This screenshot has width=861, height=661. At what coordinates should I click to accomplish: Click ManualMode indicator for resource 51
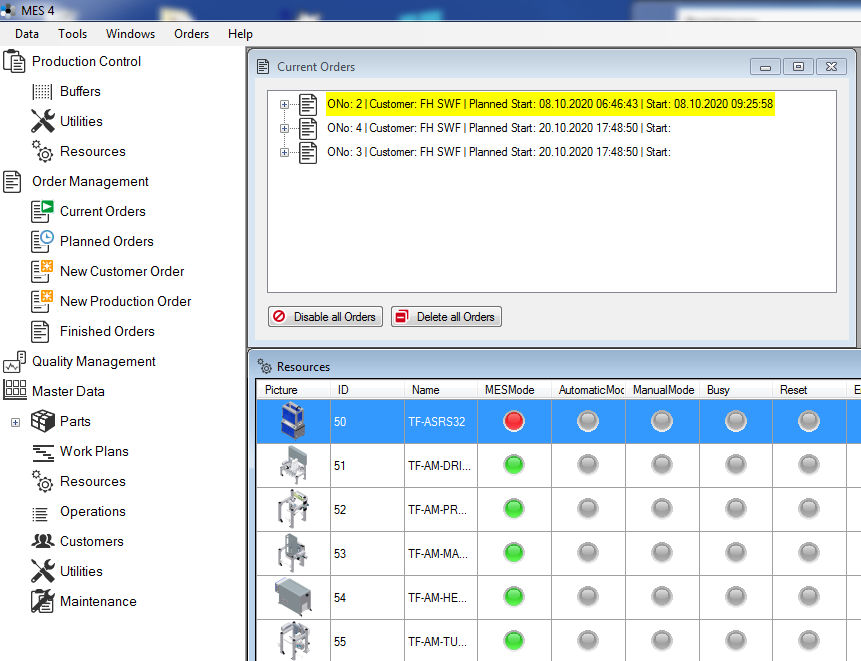(x=662, y=464)
